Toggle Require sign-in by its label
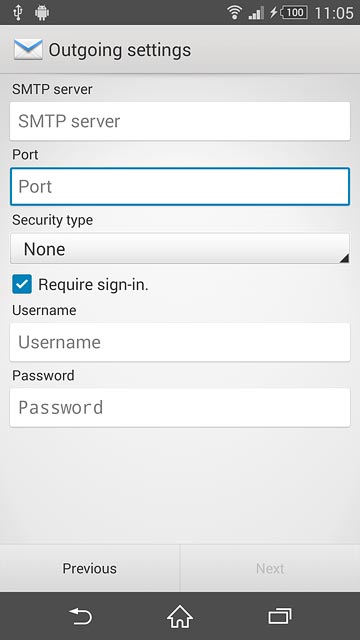The width and height of the screenshot is (360, 640). pos(93,284)
